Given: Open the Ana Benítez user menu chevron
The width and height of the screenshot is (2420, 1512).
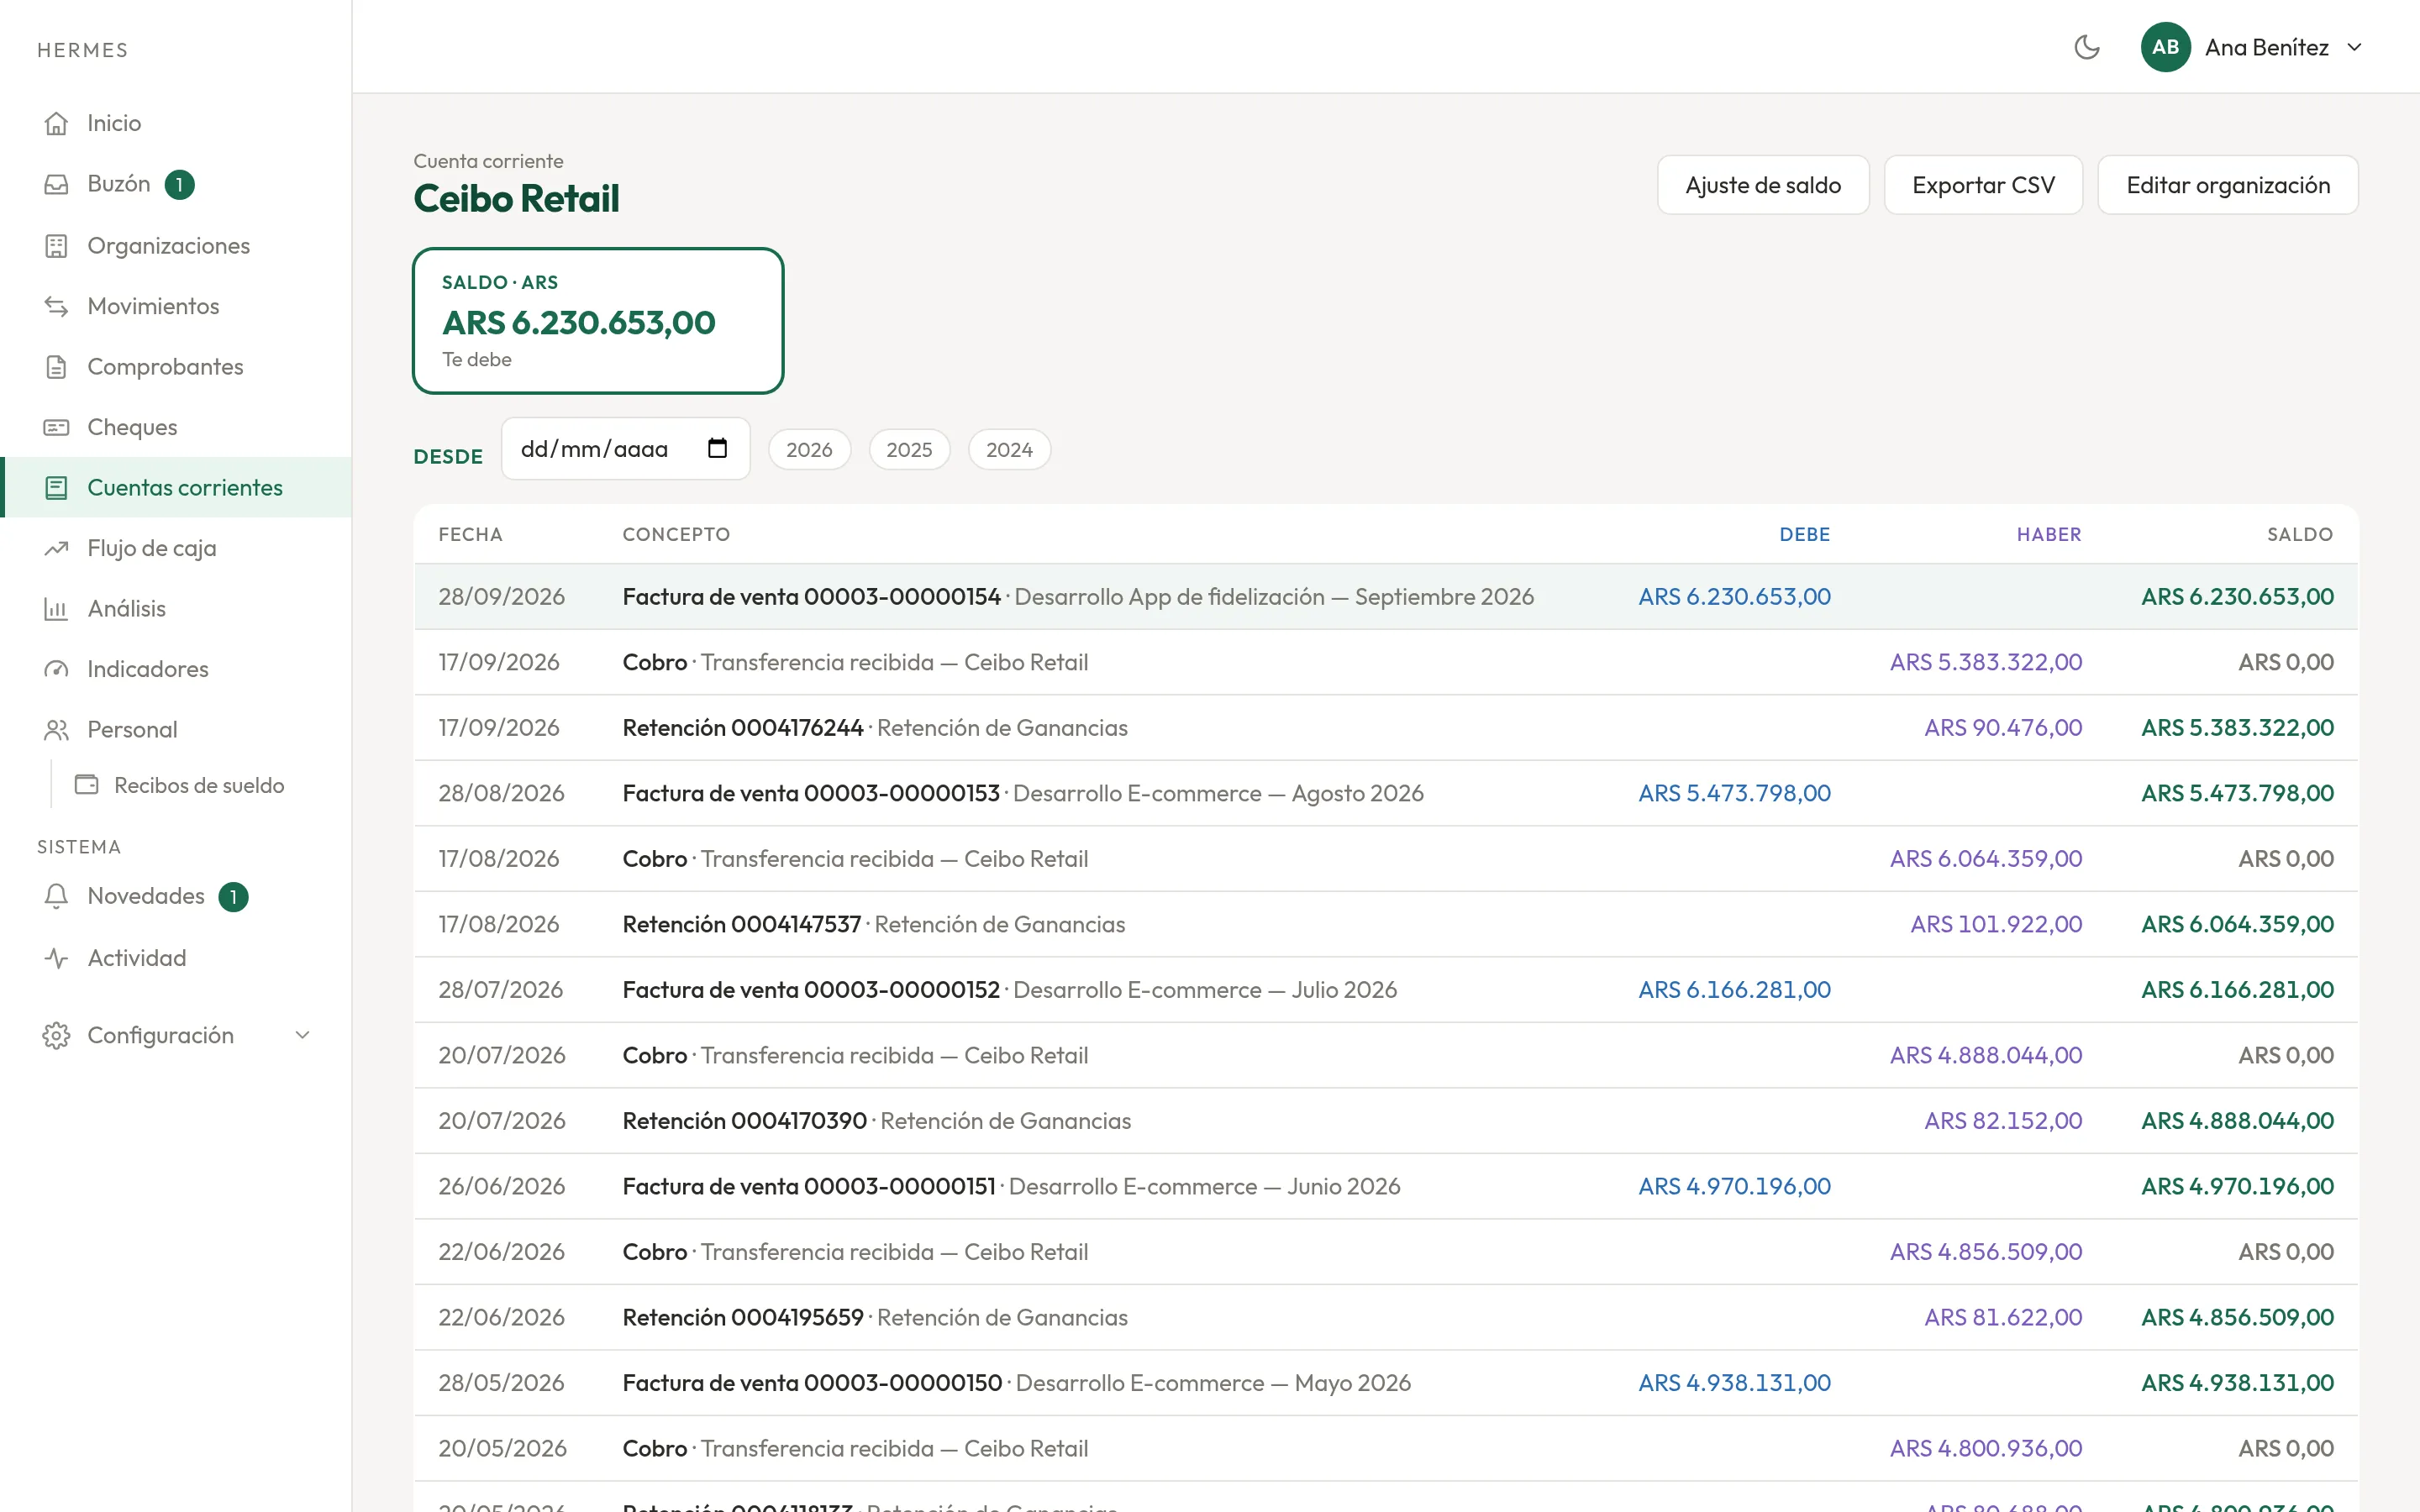Looking at the screenshot, I should (2354, 47).
